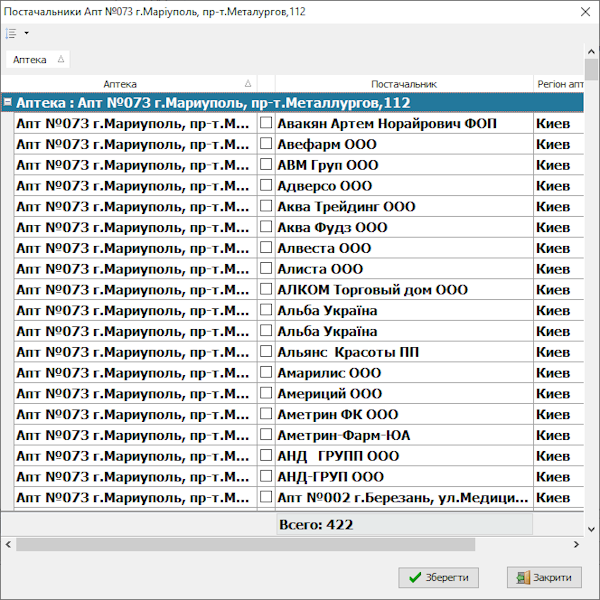Select checkbox beside Альянс Красоты ПП

coord(266,352)
